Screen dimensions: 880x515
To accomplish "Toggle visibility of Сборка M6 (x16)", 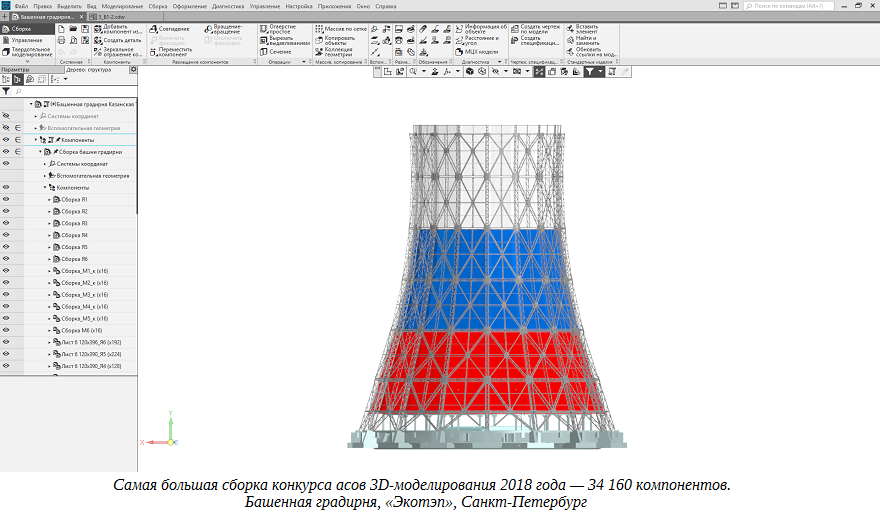I will (x=6, y=330).
